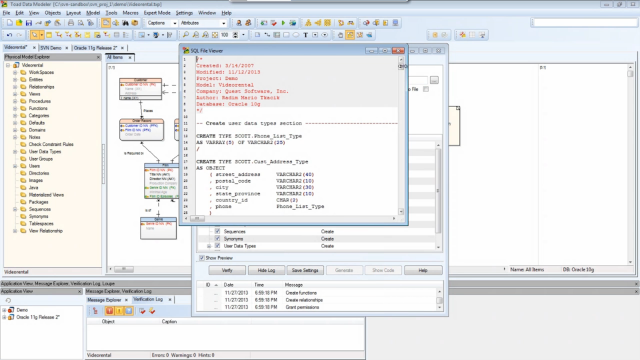Click the Hide Log button
The width and height of the screenshot is (640, 360).
pos(266,270)
